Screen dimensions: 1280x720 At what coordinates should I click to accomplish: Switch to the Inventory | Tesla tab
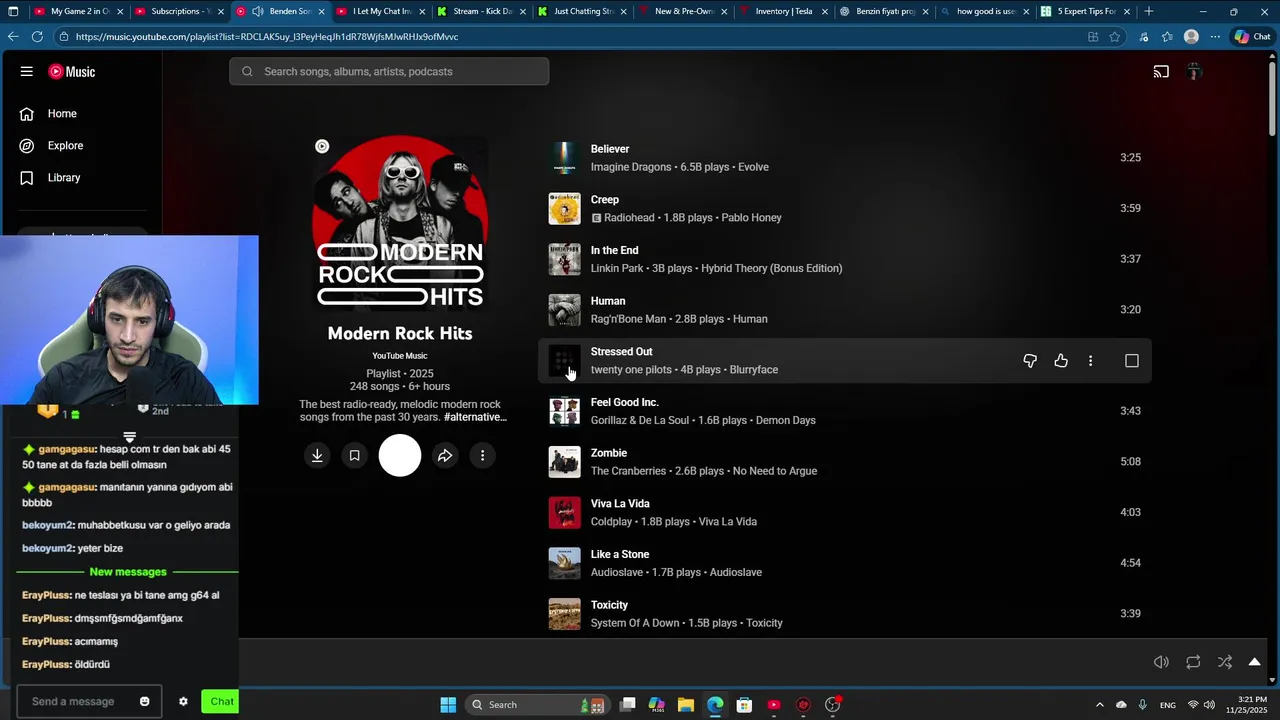(784, 12)
